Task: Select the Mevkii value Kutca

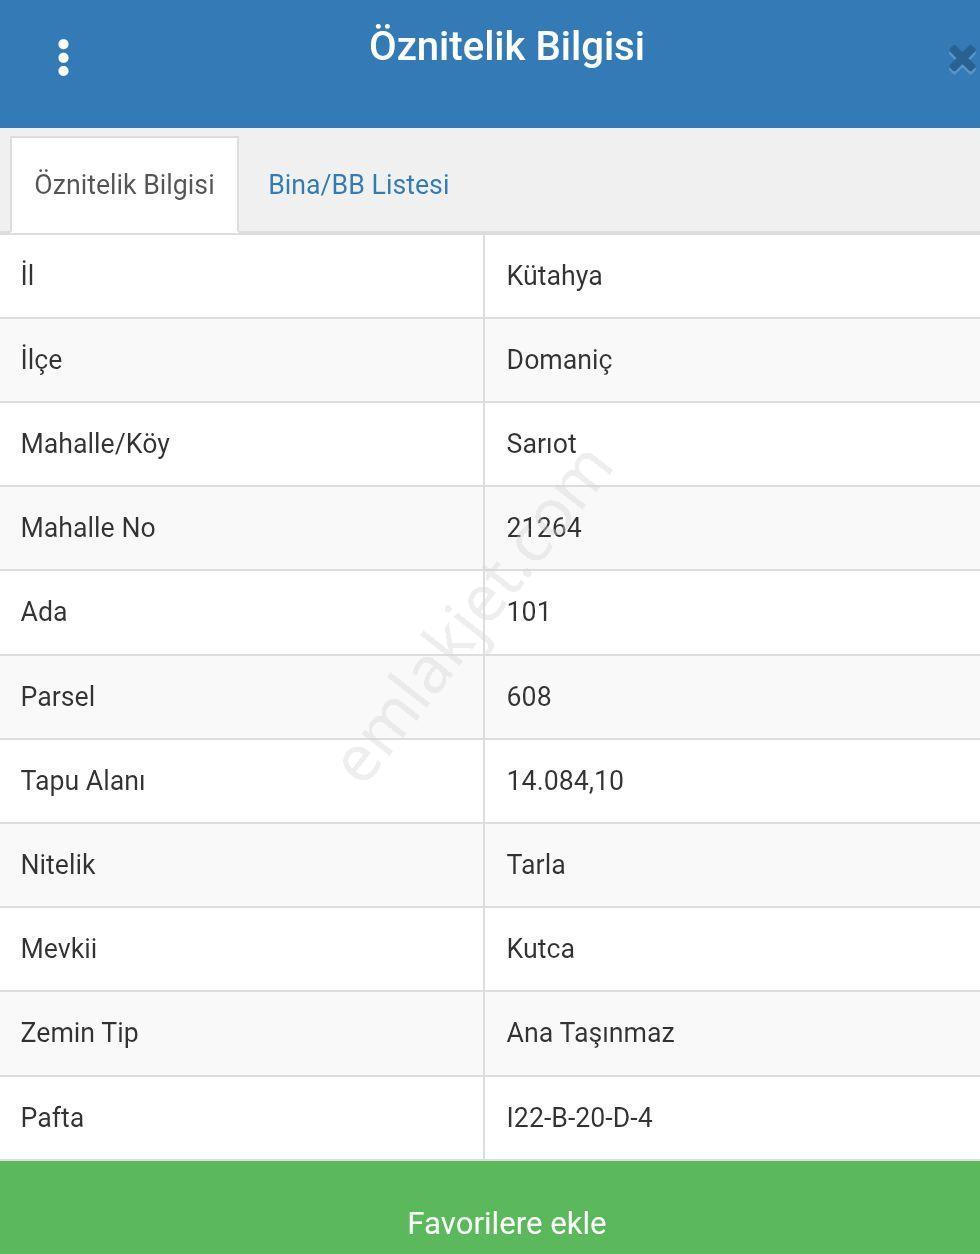Action: click(x=540, y=949)
